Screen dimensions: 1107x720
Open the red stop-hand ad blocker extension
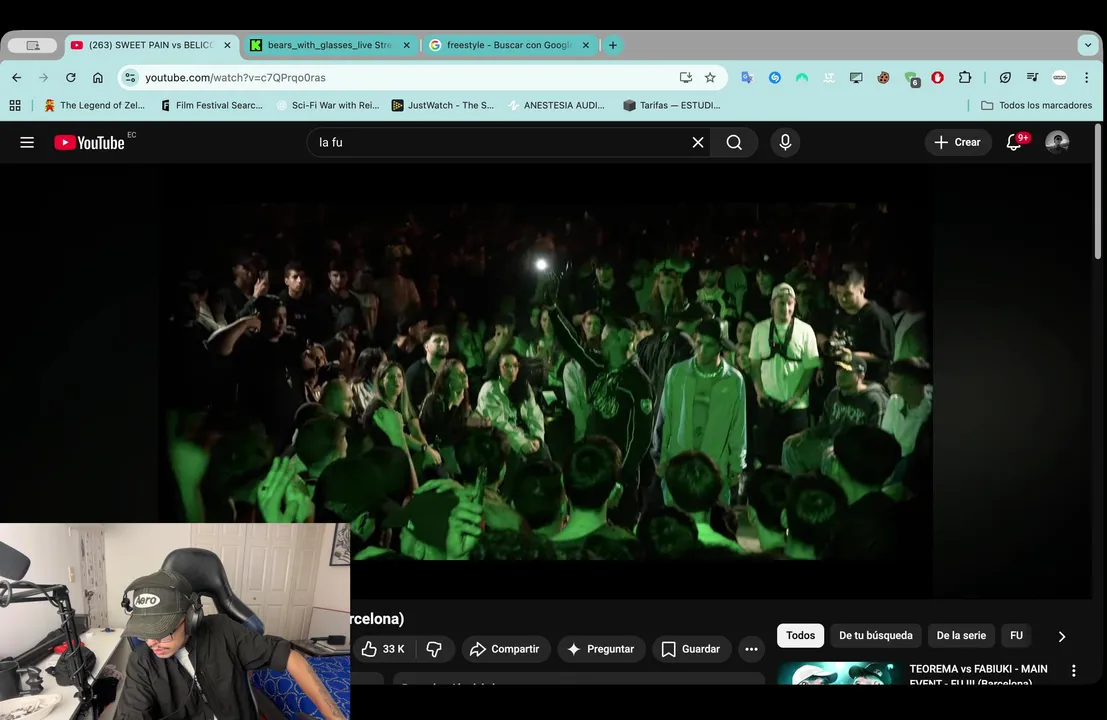[x=938, y=78]
